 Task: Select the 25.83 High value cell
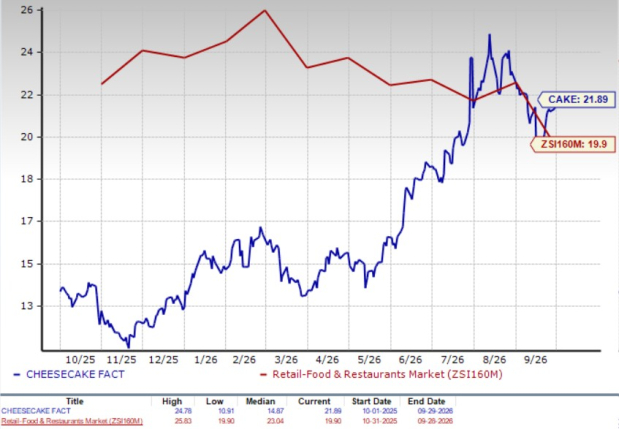182,421
